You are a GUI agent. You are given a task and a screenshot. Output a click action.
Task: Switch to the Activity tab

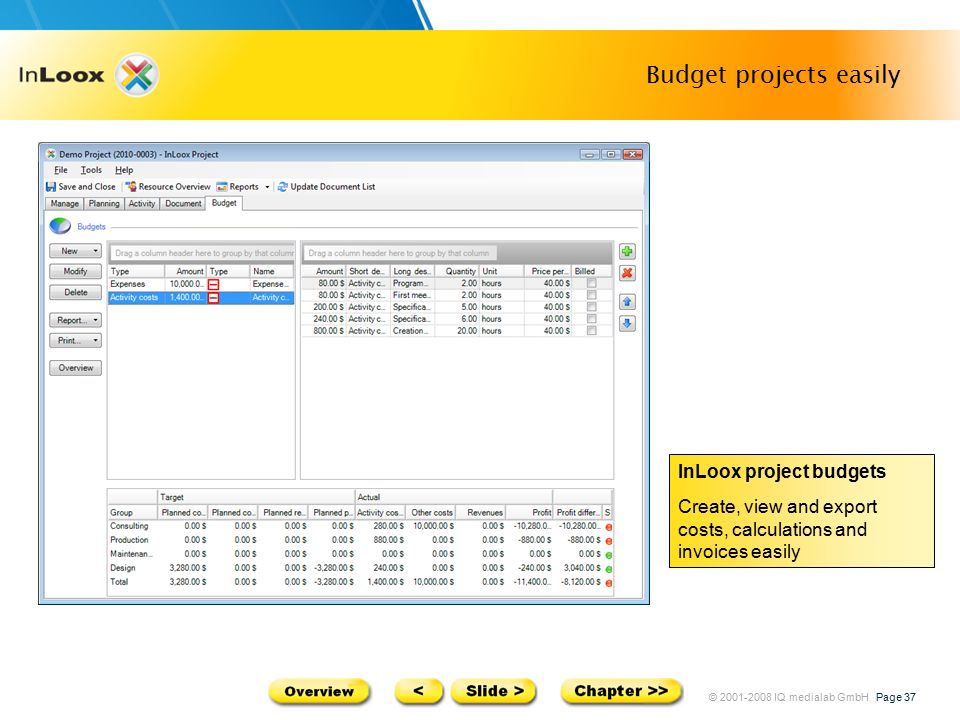[142, 204]
